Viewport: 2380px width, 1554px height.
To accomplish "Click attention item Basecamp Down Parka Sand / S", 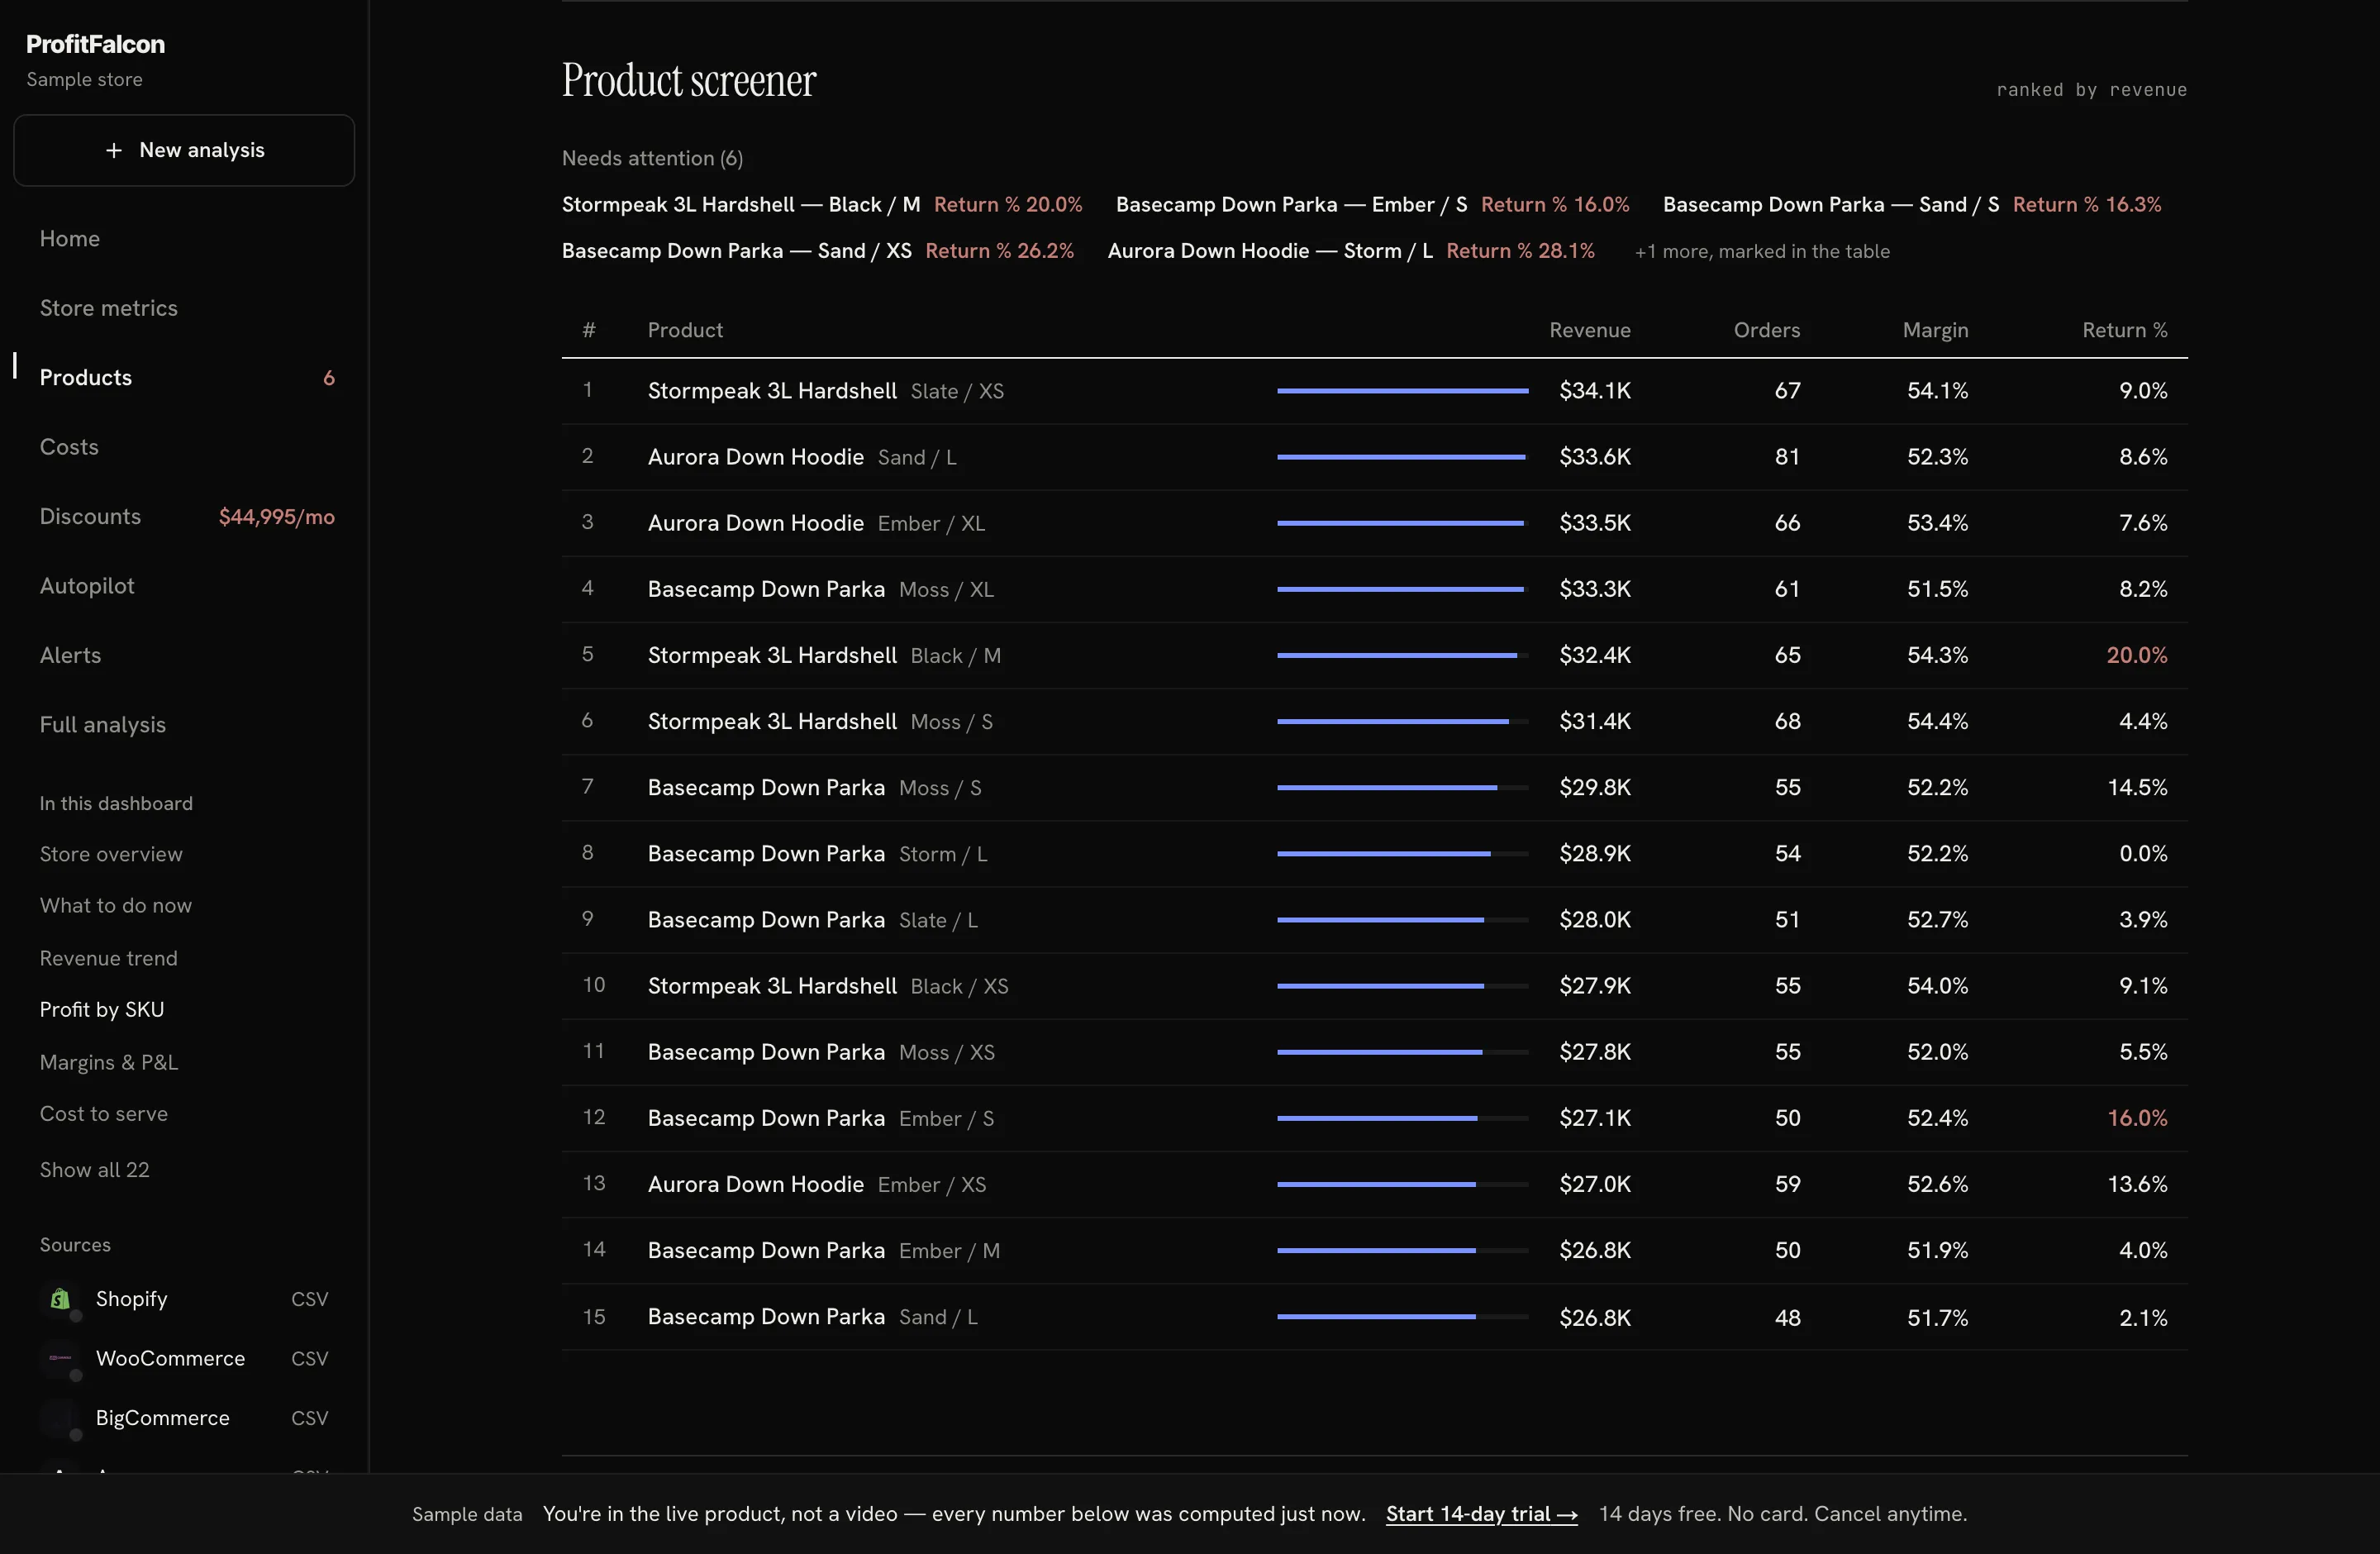I will 1912,204.
